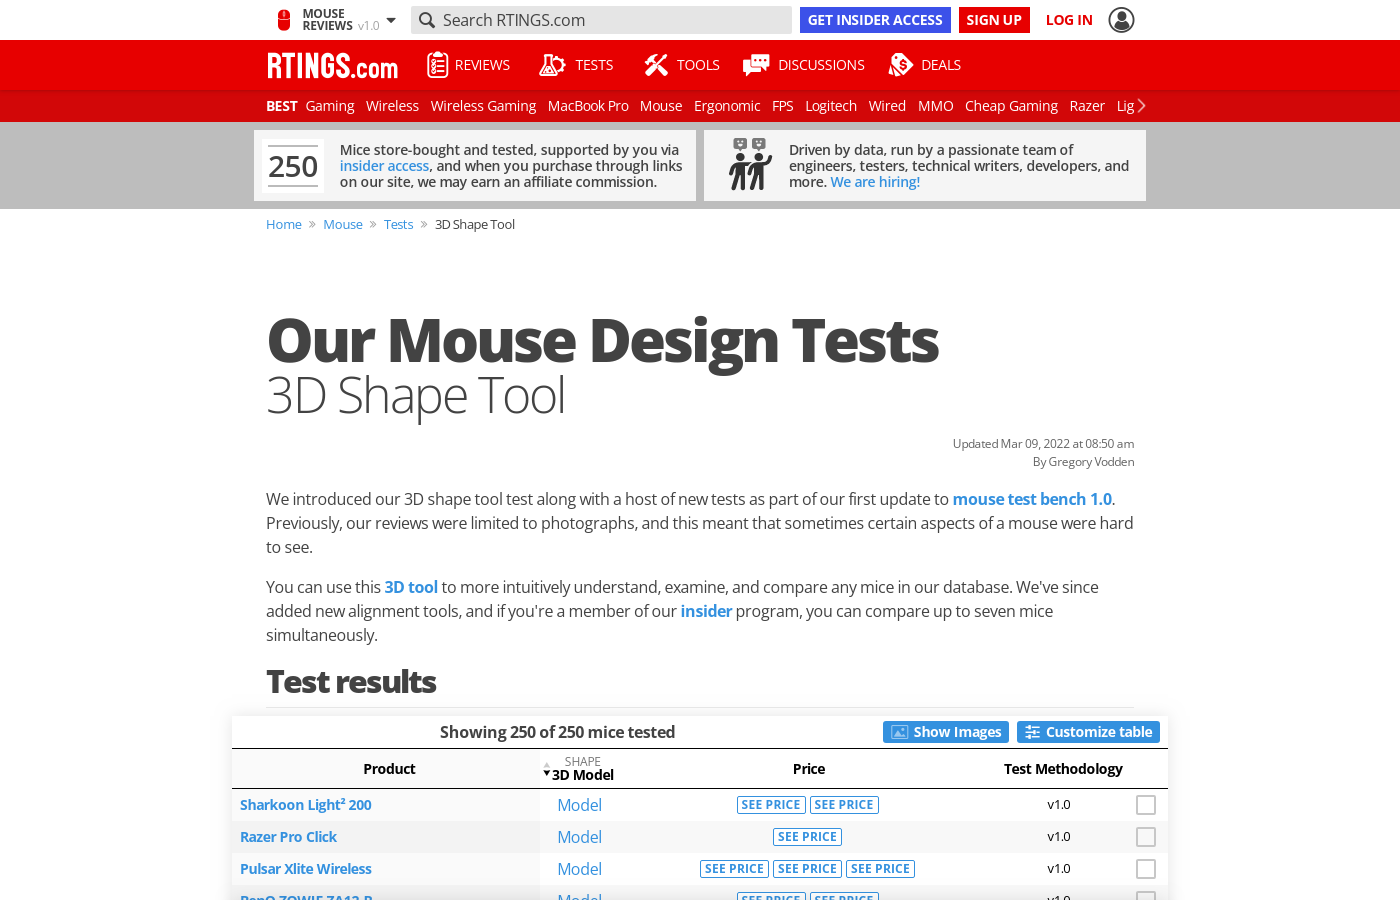Open the mouse test bench 1.0 link

(x=1032, y=499)
